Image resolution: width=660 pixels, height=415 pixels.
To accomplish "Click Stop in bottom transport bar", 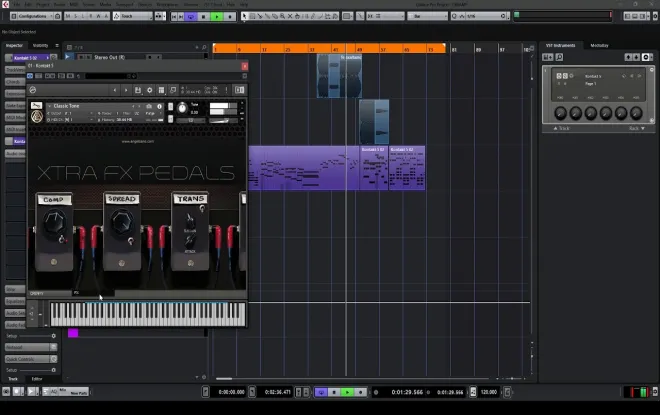I will tap(334, 392).
